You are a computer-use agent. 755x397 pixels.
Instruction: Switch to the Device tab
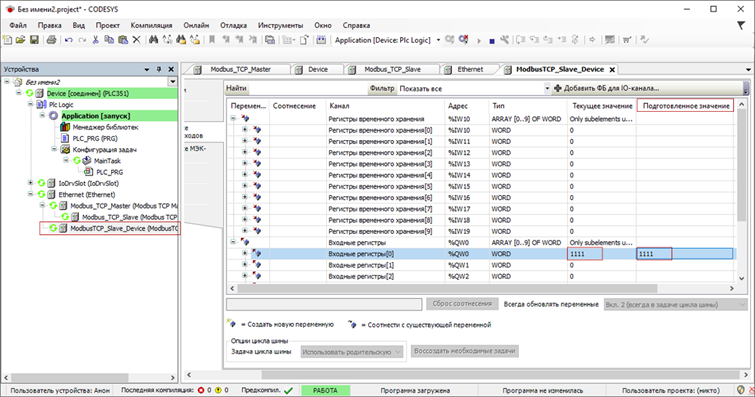point(317,69)
